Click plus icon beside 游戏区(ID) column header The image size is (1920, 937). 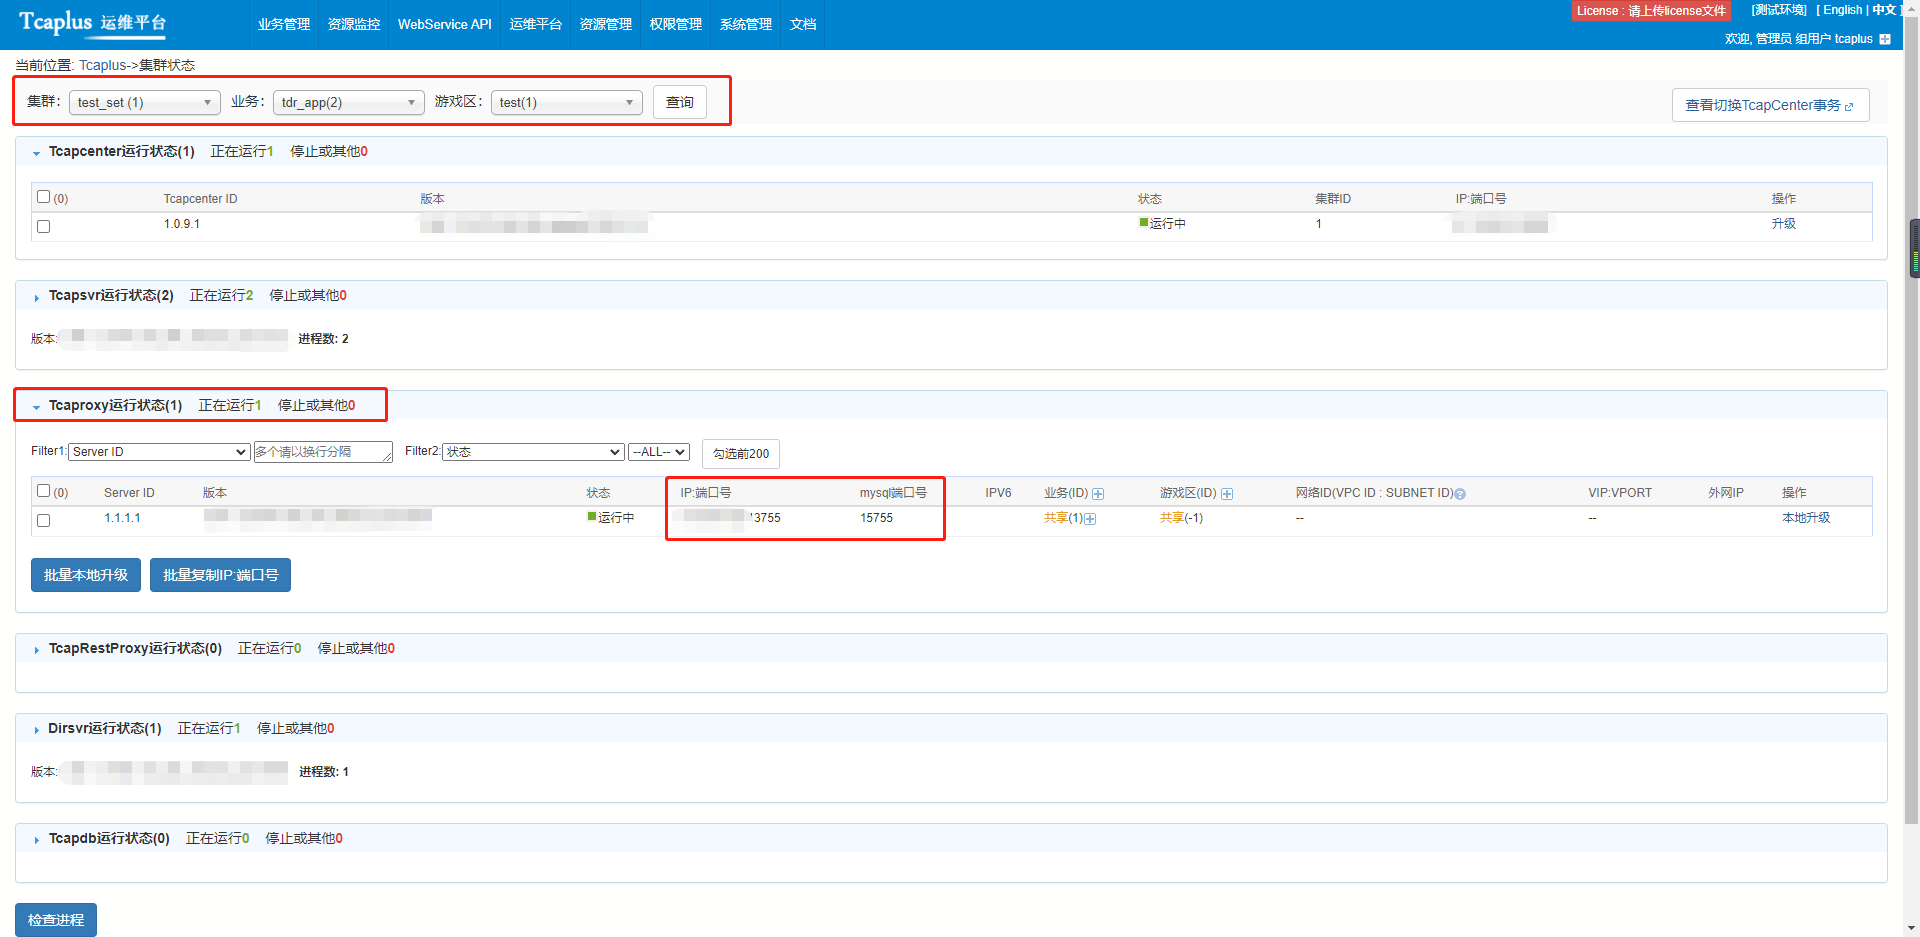coord(1227,494)
